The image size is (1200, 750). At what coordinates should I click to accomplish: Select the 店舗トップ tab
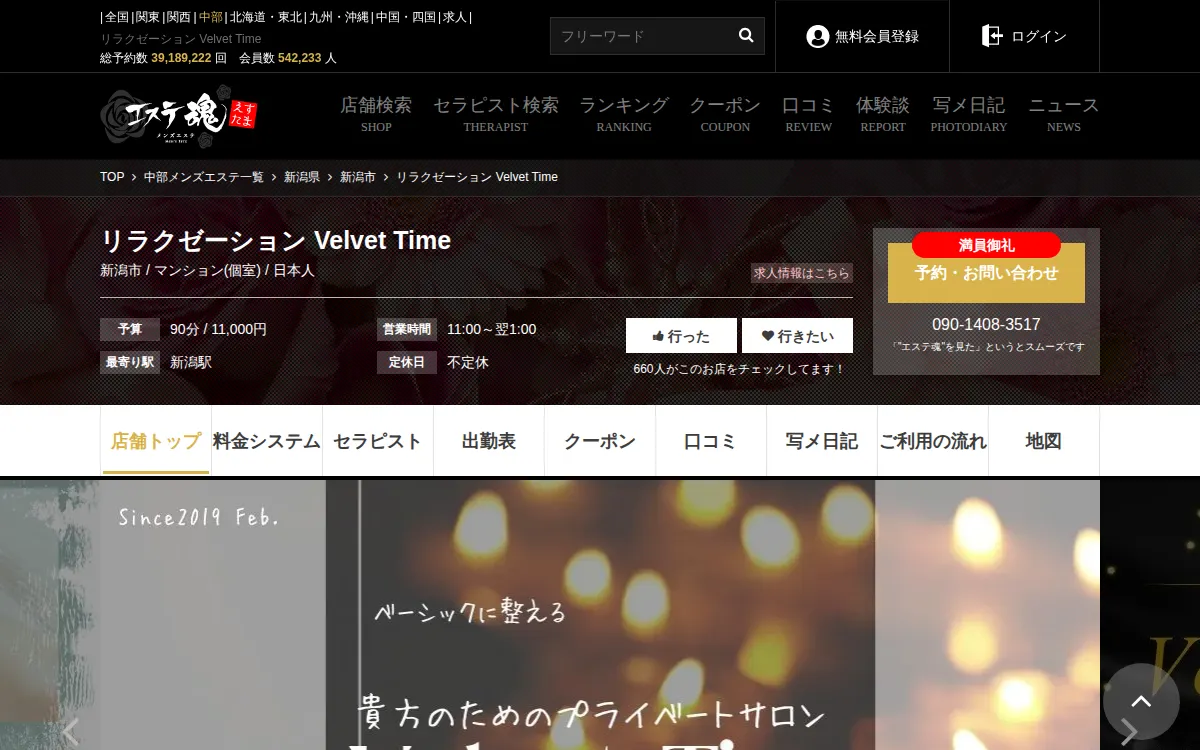point(156,441)
